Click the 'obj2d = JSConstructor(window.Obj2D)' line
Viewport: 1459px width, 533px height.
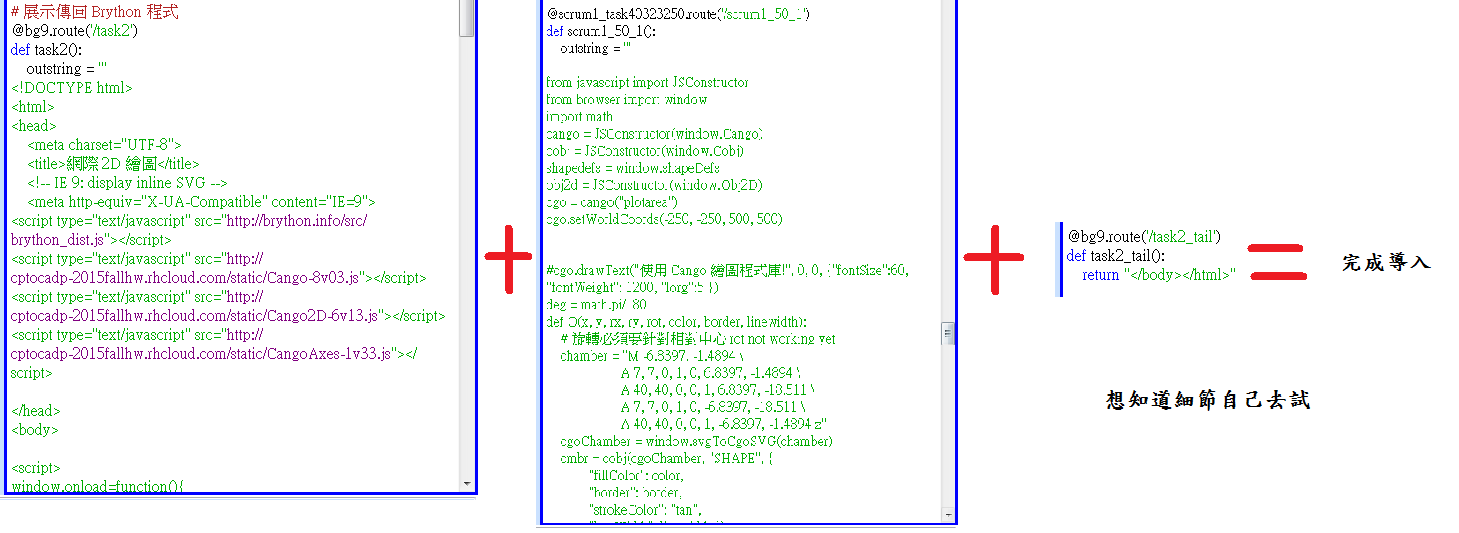pyautogui.click(x=655, y=185)
